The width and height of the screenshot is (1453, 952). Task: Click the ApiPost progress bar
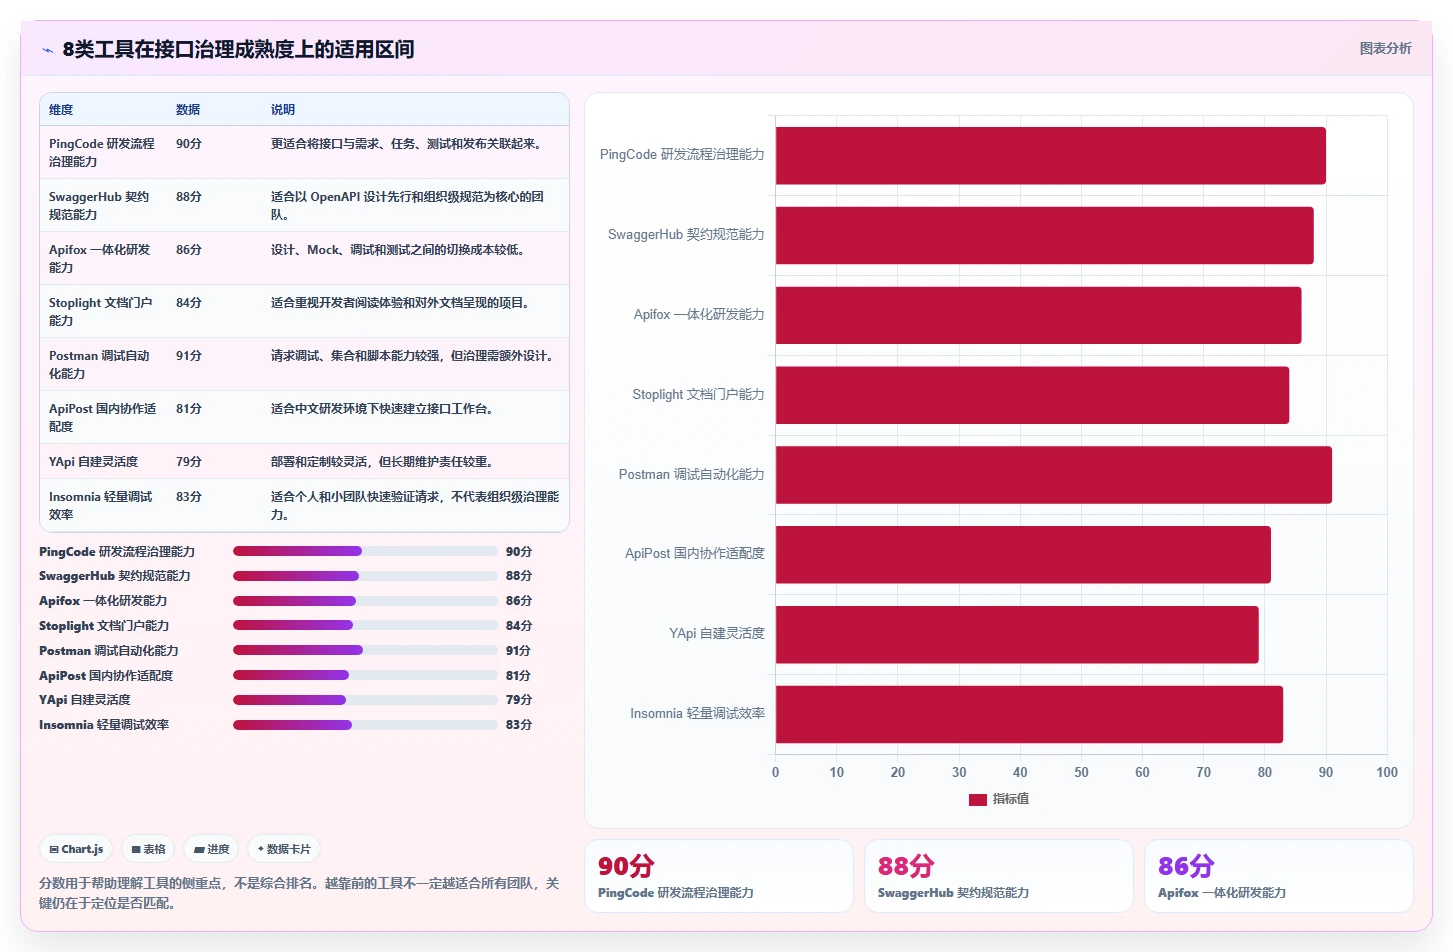365,675
